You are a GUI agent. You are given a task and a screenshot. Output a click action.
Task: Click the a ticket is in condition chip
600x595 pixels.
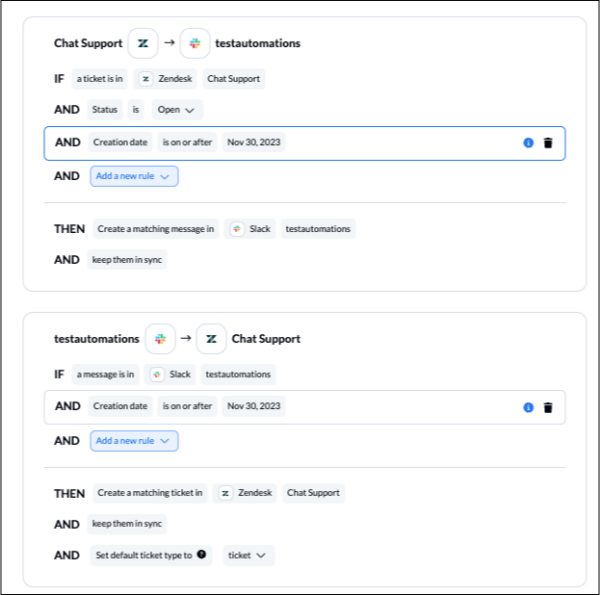point(100,78)
